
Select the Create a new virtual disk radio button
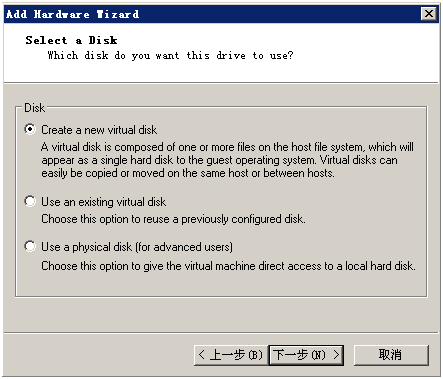pyautogui.click(x=30, y=129)
